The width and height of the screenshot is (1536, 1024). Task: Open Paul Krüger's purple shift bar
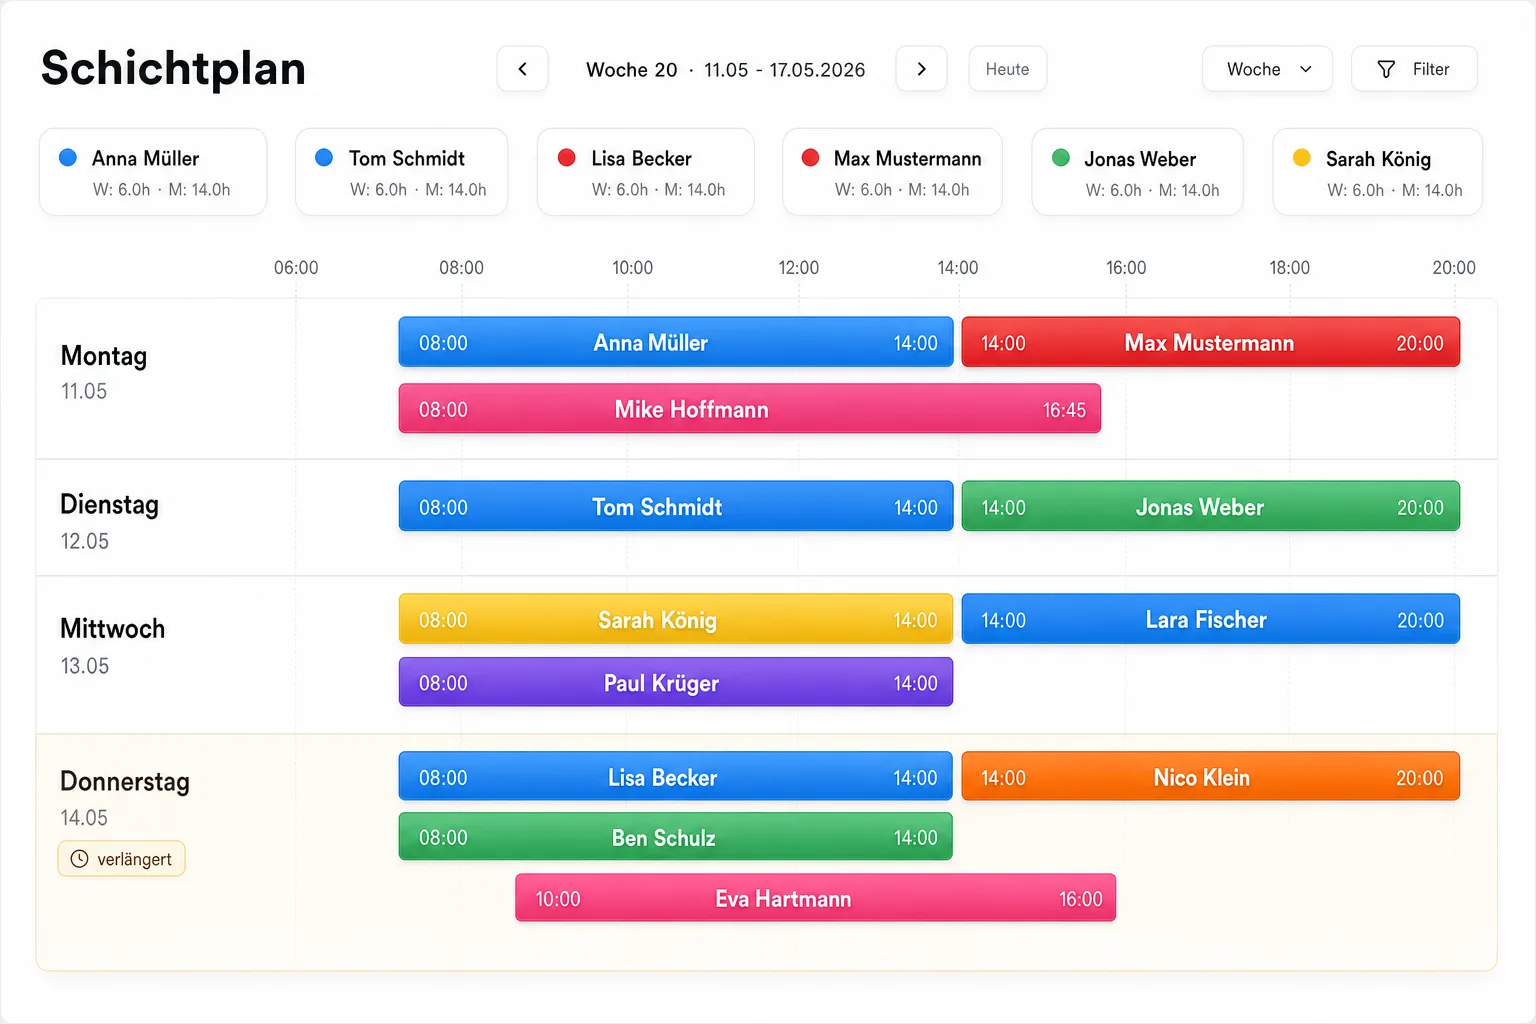[676, 682]
